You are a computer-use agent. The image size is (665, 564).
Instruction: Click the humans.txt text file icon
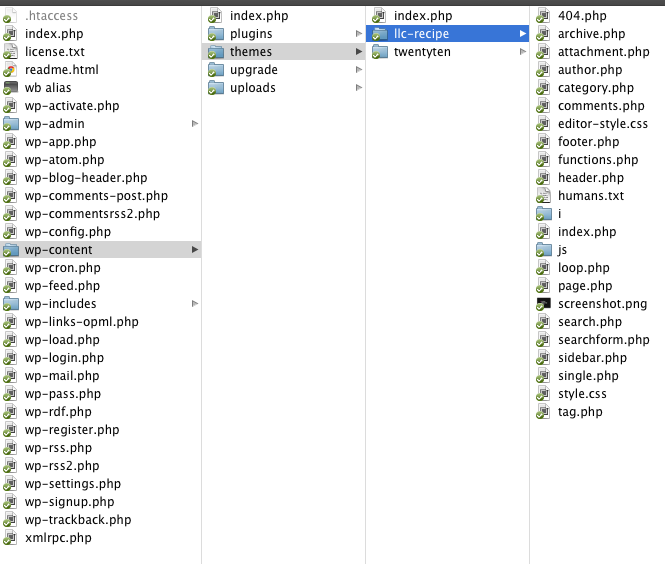pyautogui.click(x=543, y=196)
